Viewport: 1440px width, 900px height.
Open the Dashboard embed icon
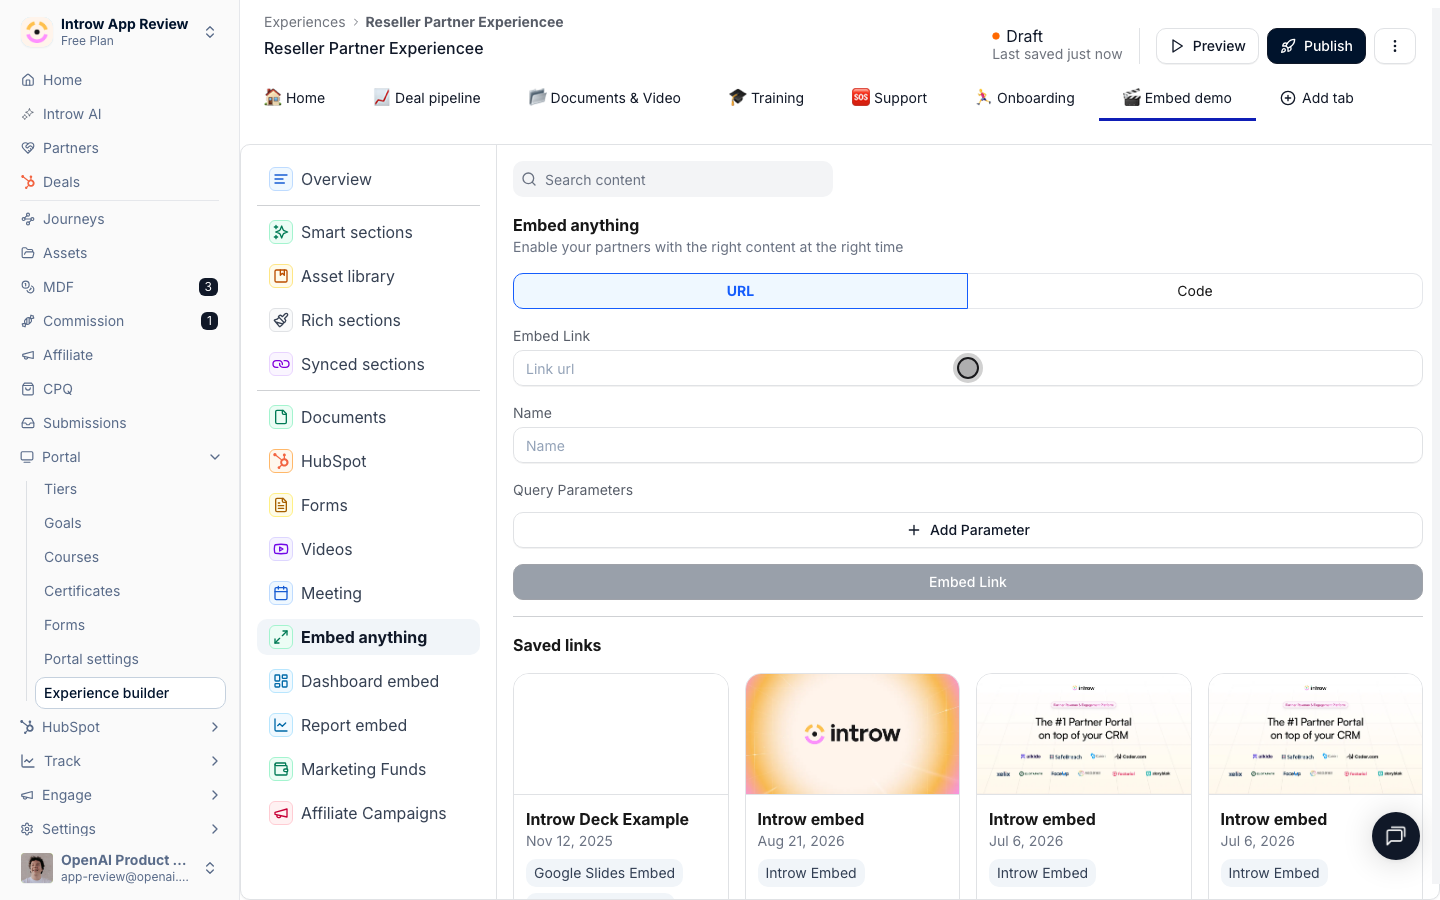point(281,681)
